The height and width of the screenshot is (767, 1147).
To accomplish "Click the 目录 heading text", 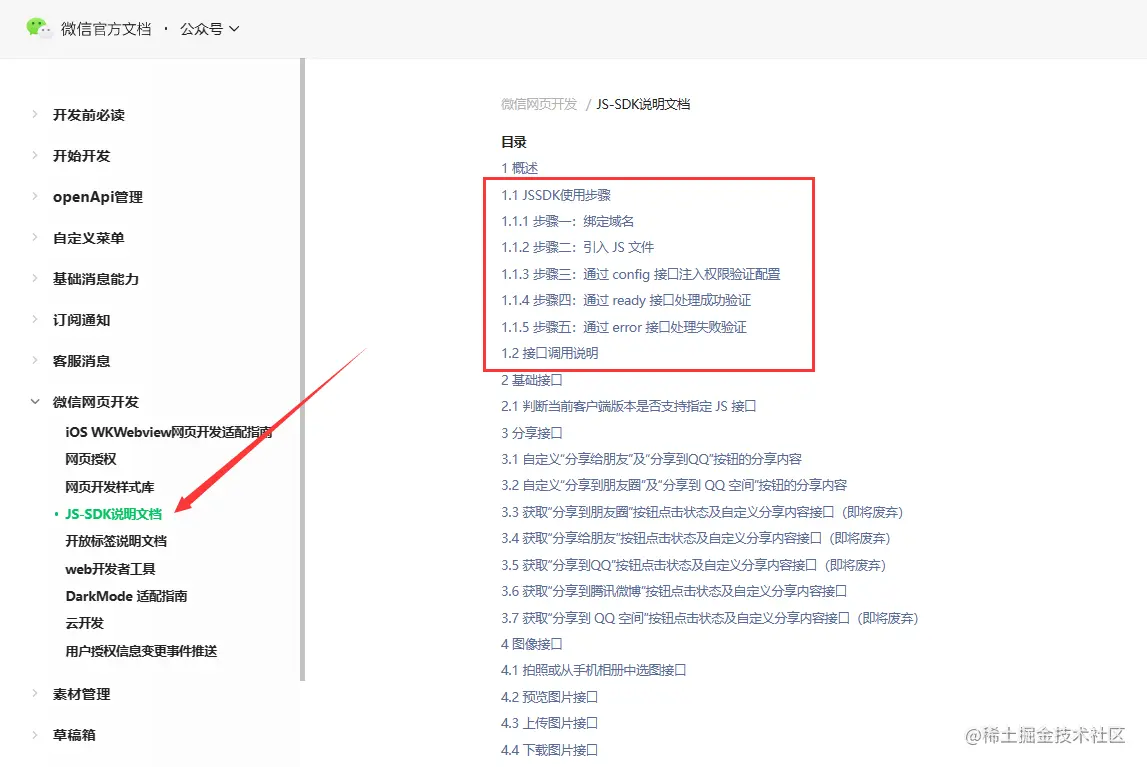I will tap(514, 143).
